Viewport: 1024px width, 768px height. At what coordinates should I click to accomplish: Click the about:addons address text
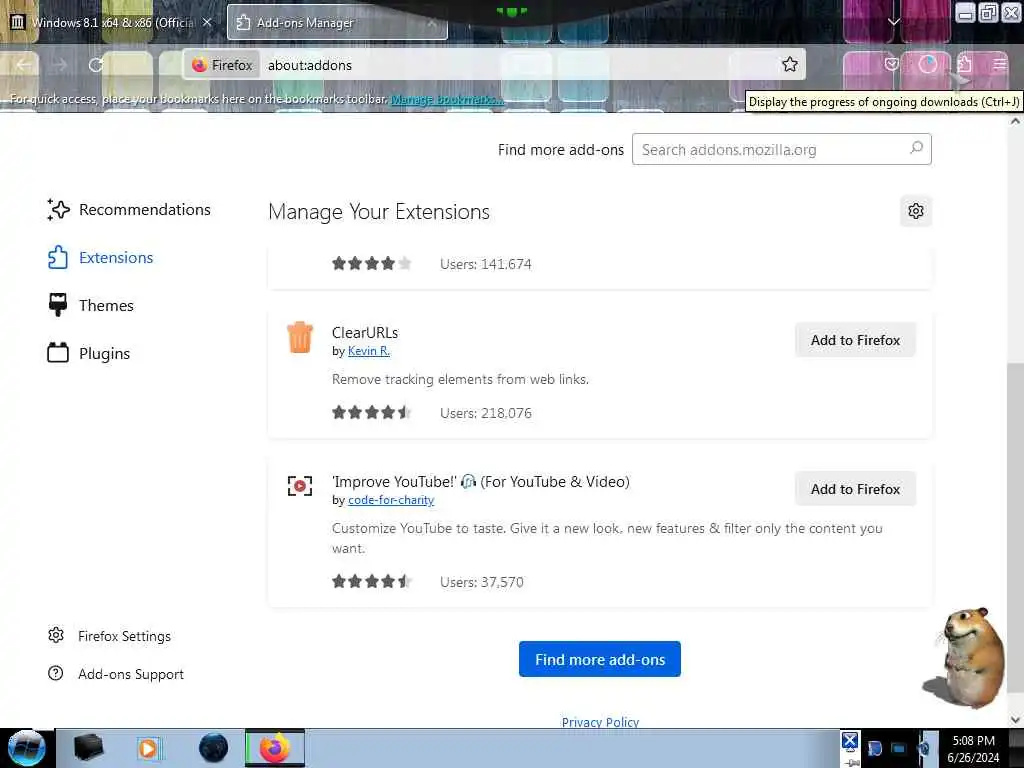pos(310,65)
